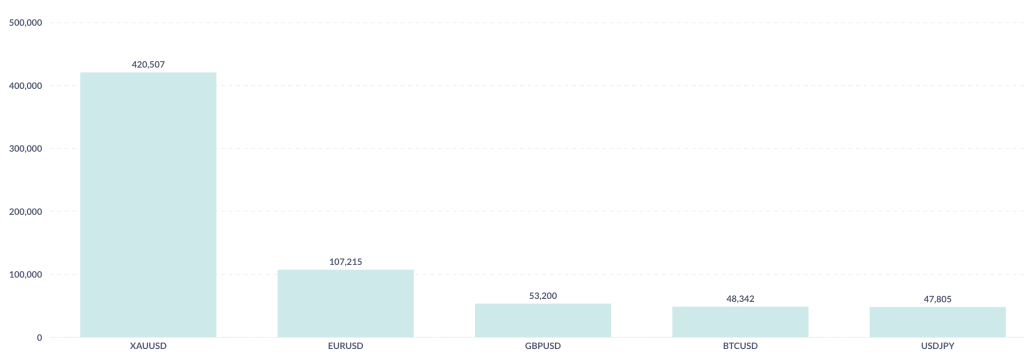
Task: Click the USDJPY bar
Action: click(x=937, y=322)
